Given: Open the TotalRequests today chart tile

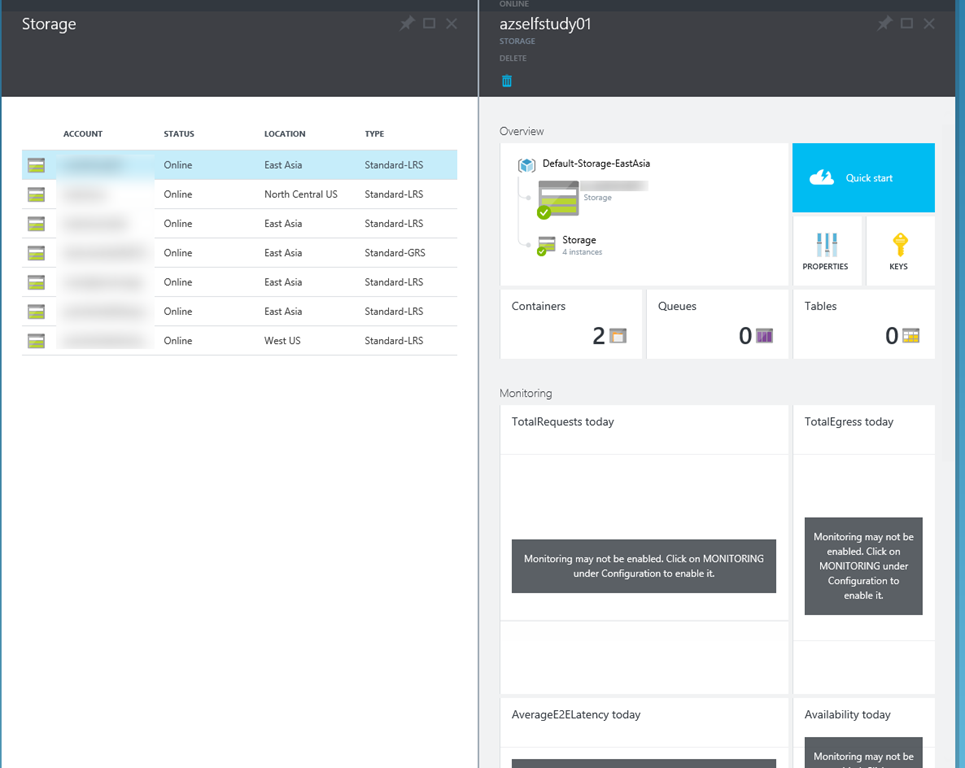Looking at the screenshot, I should 644,549.
